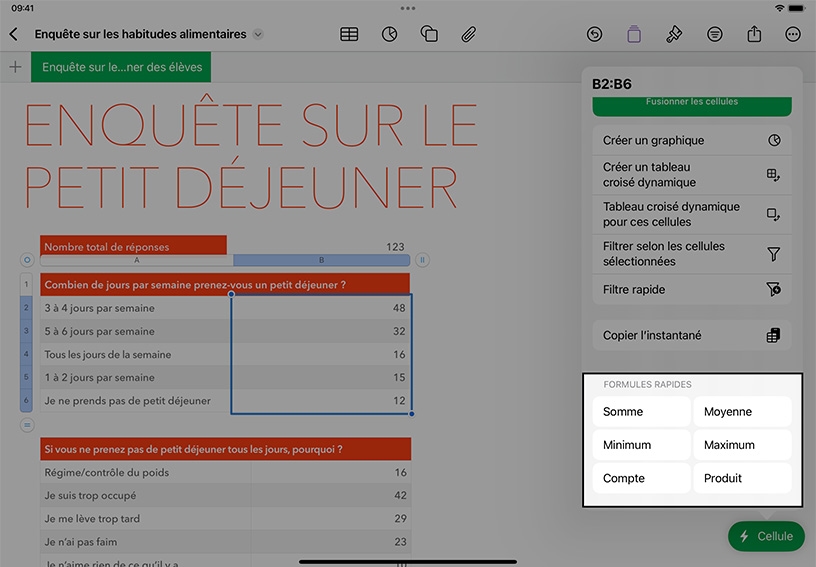816x567 pixels.
Task: Open the document title dropdown chevron
Action: click(x=258, y=34)
